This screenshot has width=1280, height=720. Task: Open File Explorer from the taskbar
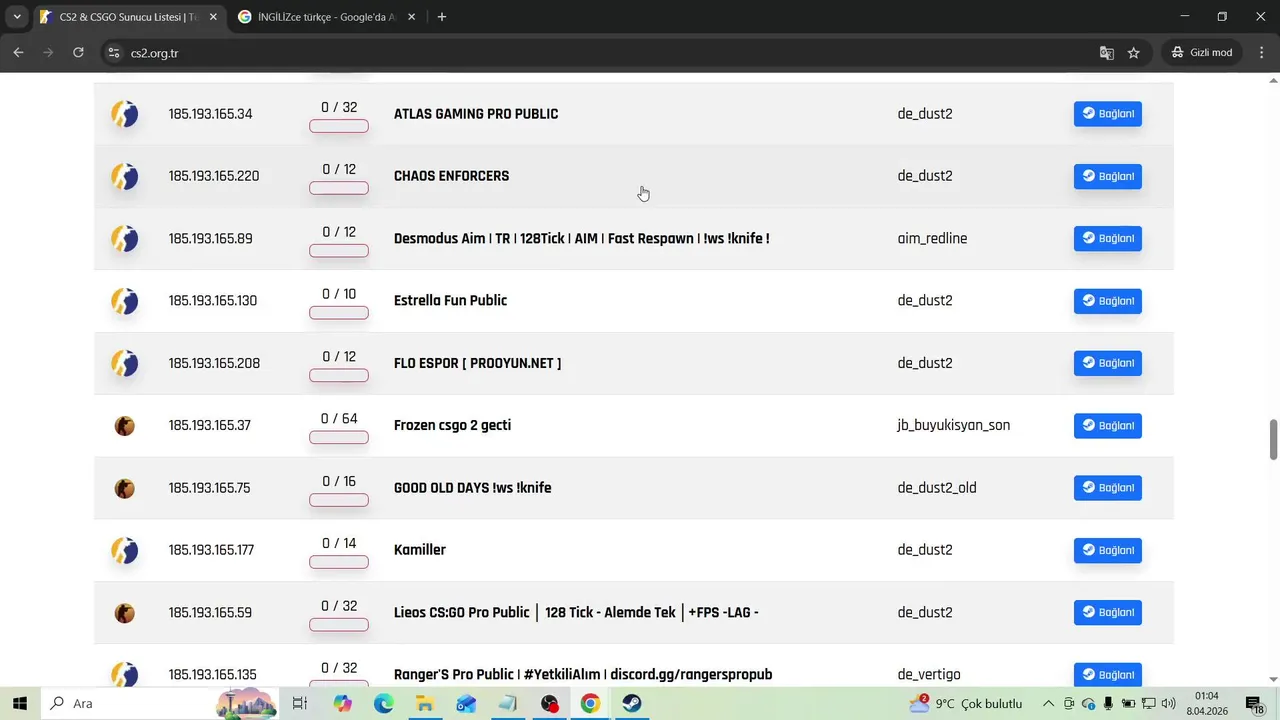point(425,704)
